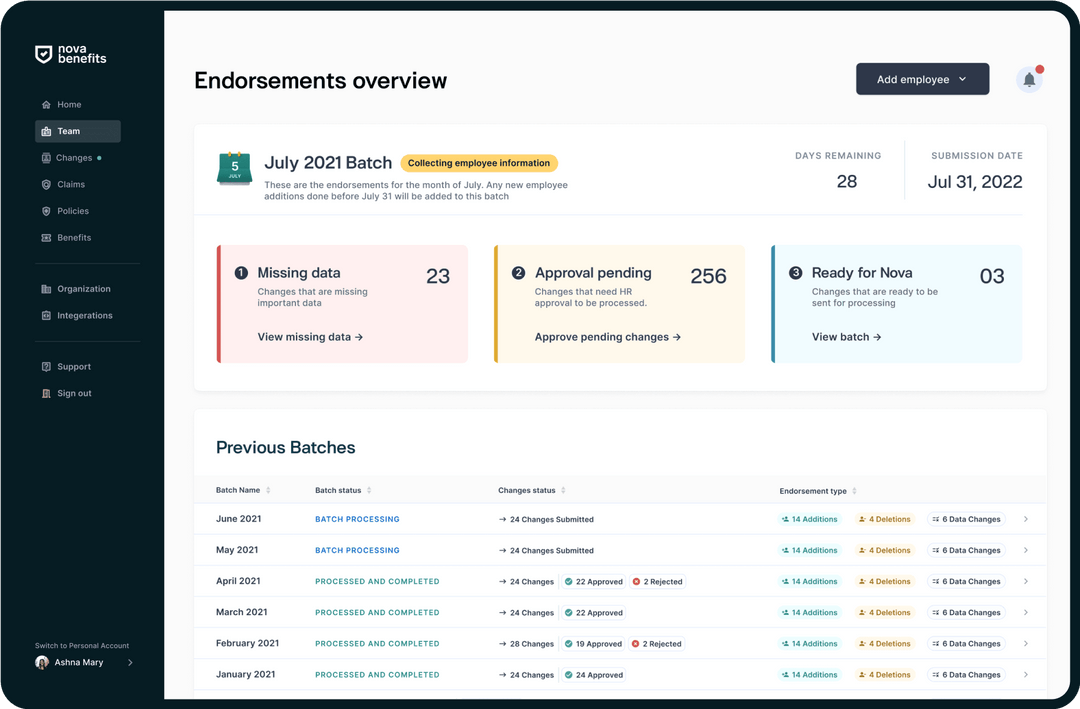Sign out from the sidebar
1080x709 pixels.
pos(73,394)
